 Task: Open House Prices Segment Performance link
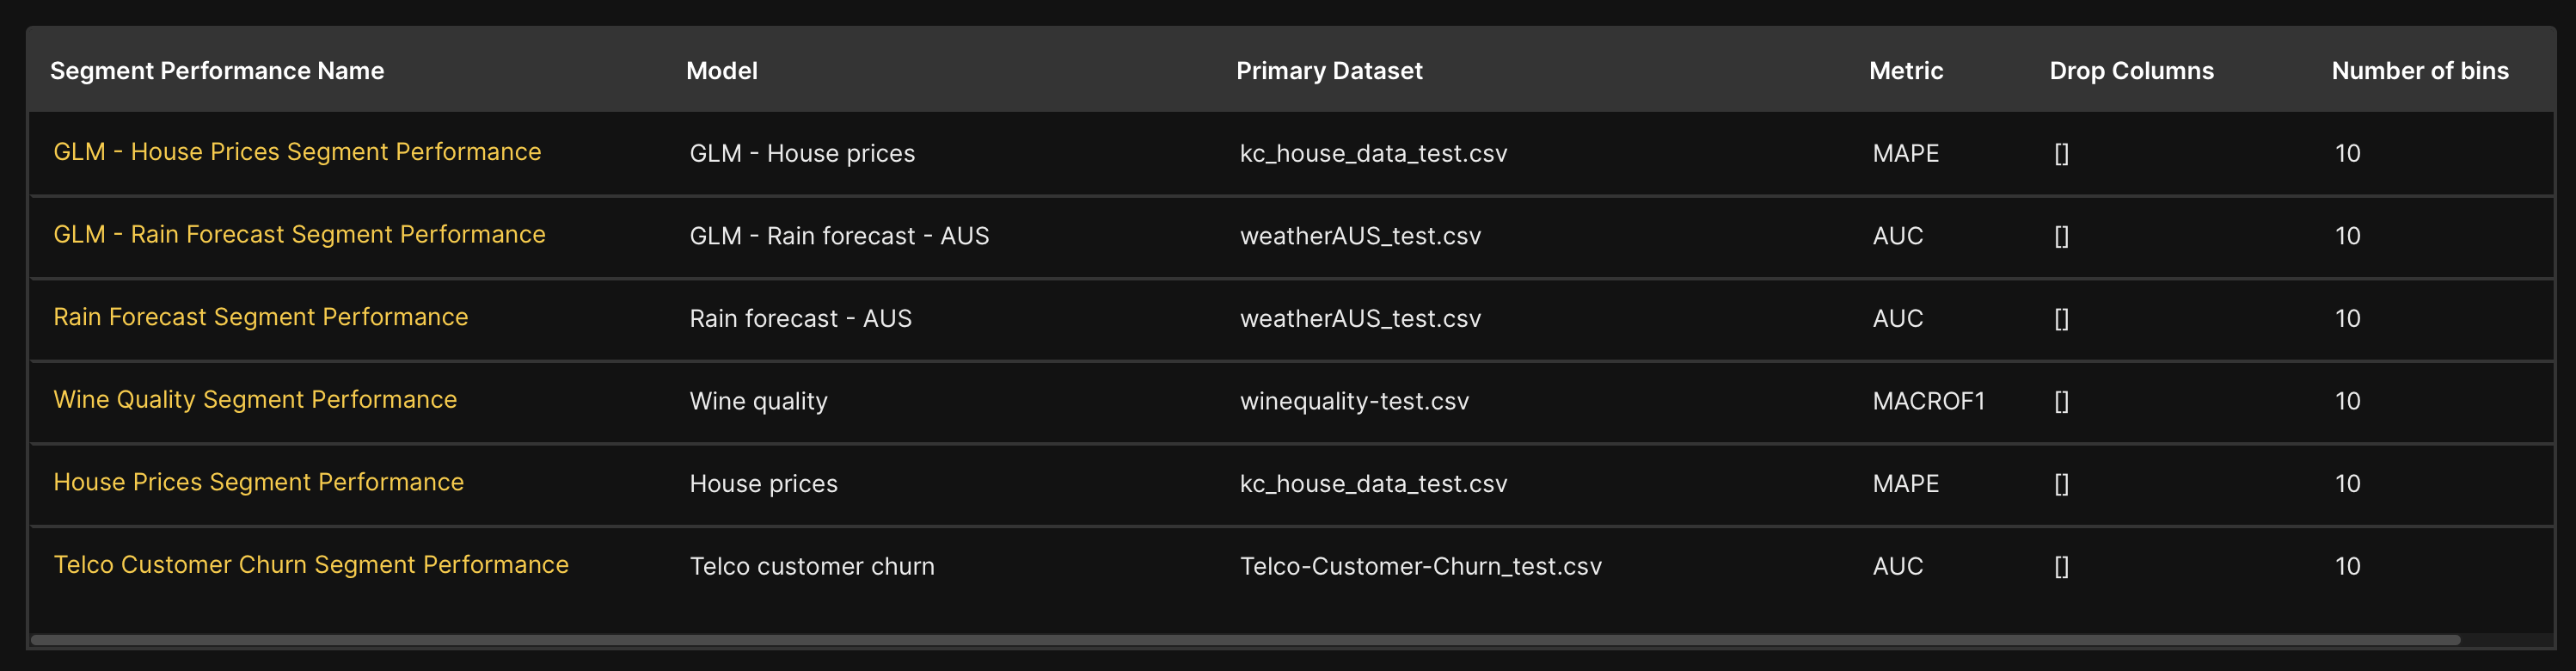tap(258, 482)
